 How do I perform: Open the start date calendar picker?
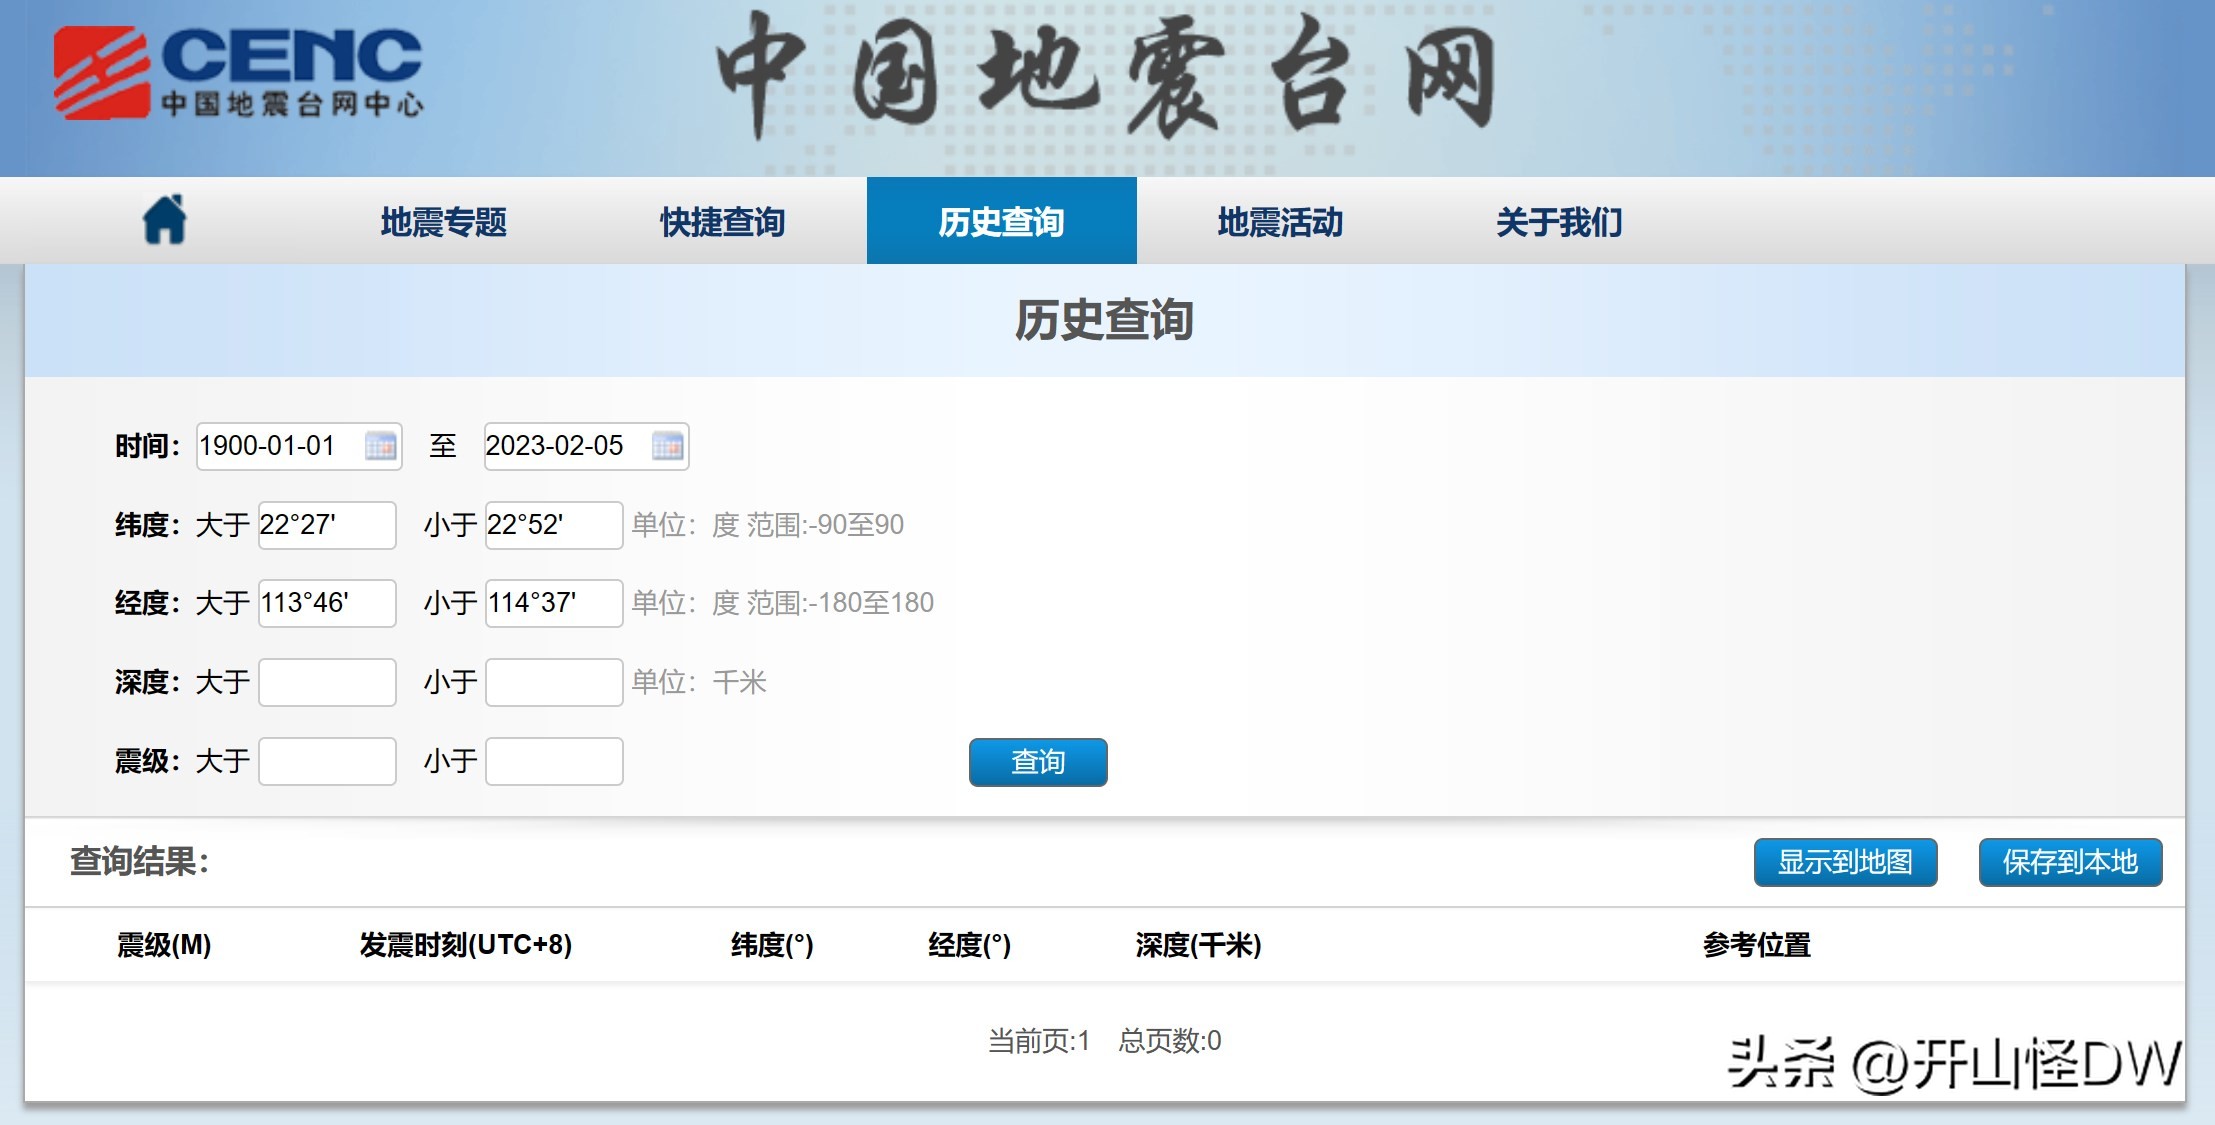click(x=383, y=447)
